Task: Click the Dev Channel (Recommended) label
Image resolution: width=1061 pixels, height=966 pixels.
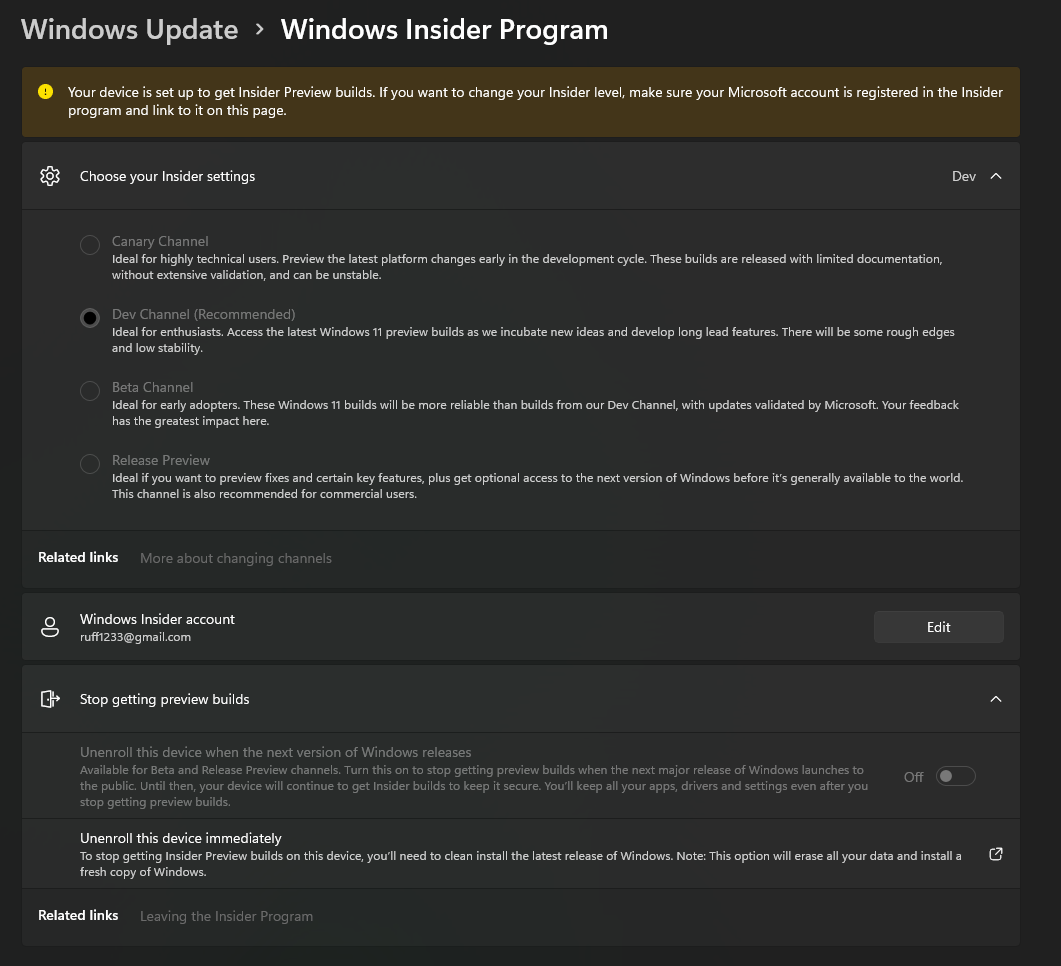Action: tap(204, 315)
